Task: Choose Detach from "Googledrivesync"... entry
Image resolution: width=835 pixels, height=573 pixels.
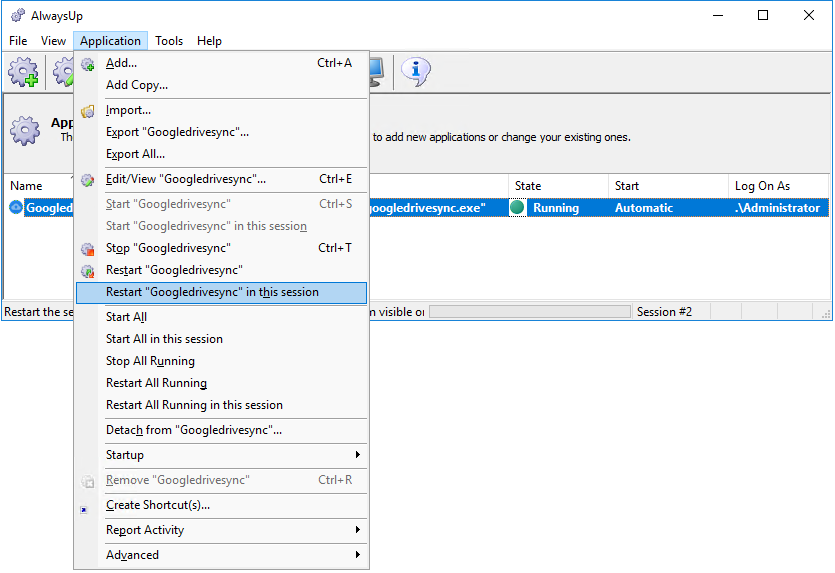Action: (221, 430)
